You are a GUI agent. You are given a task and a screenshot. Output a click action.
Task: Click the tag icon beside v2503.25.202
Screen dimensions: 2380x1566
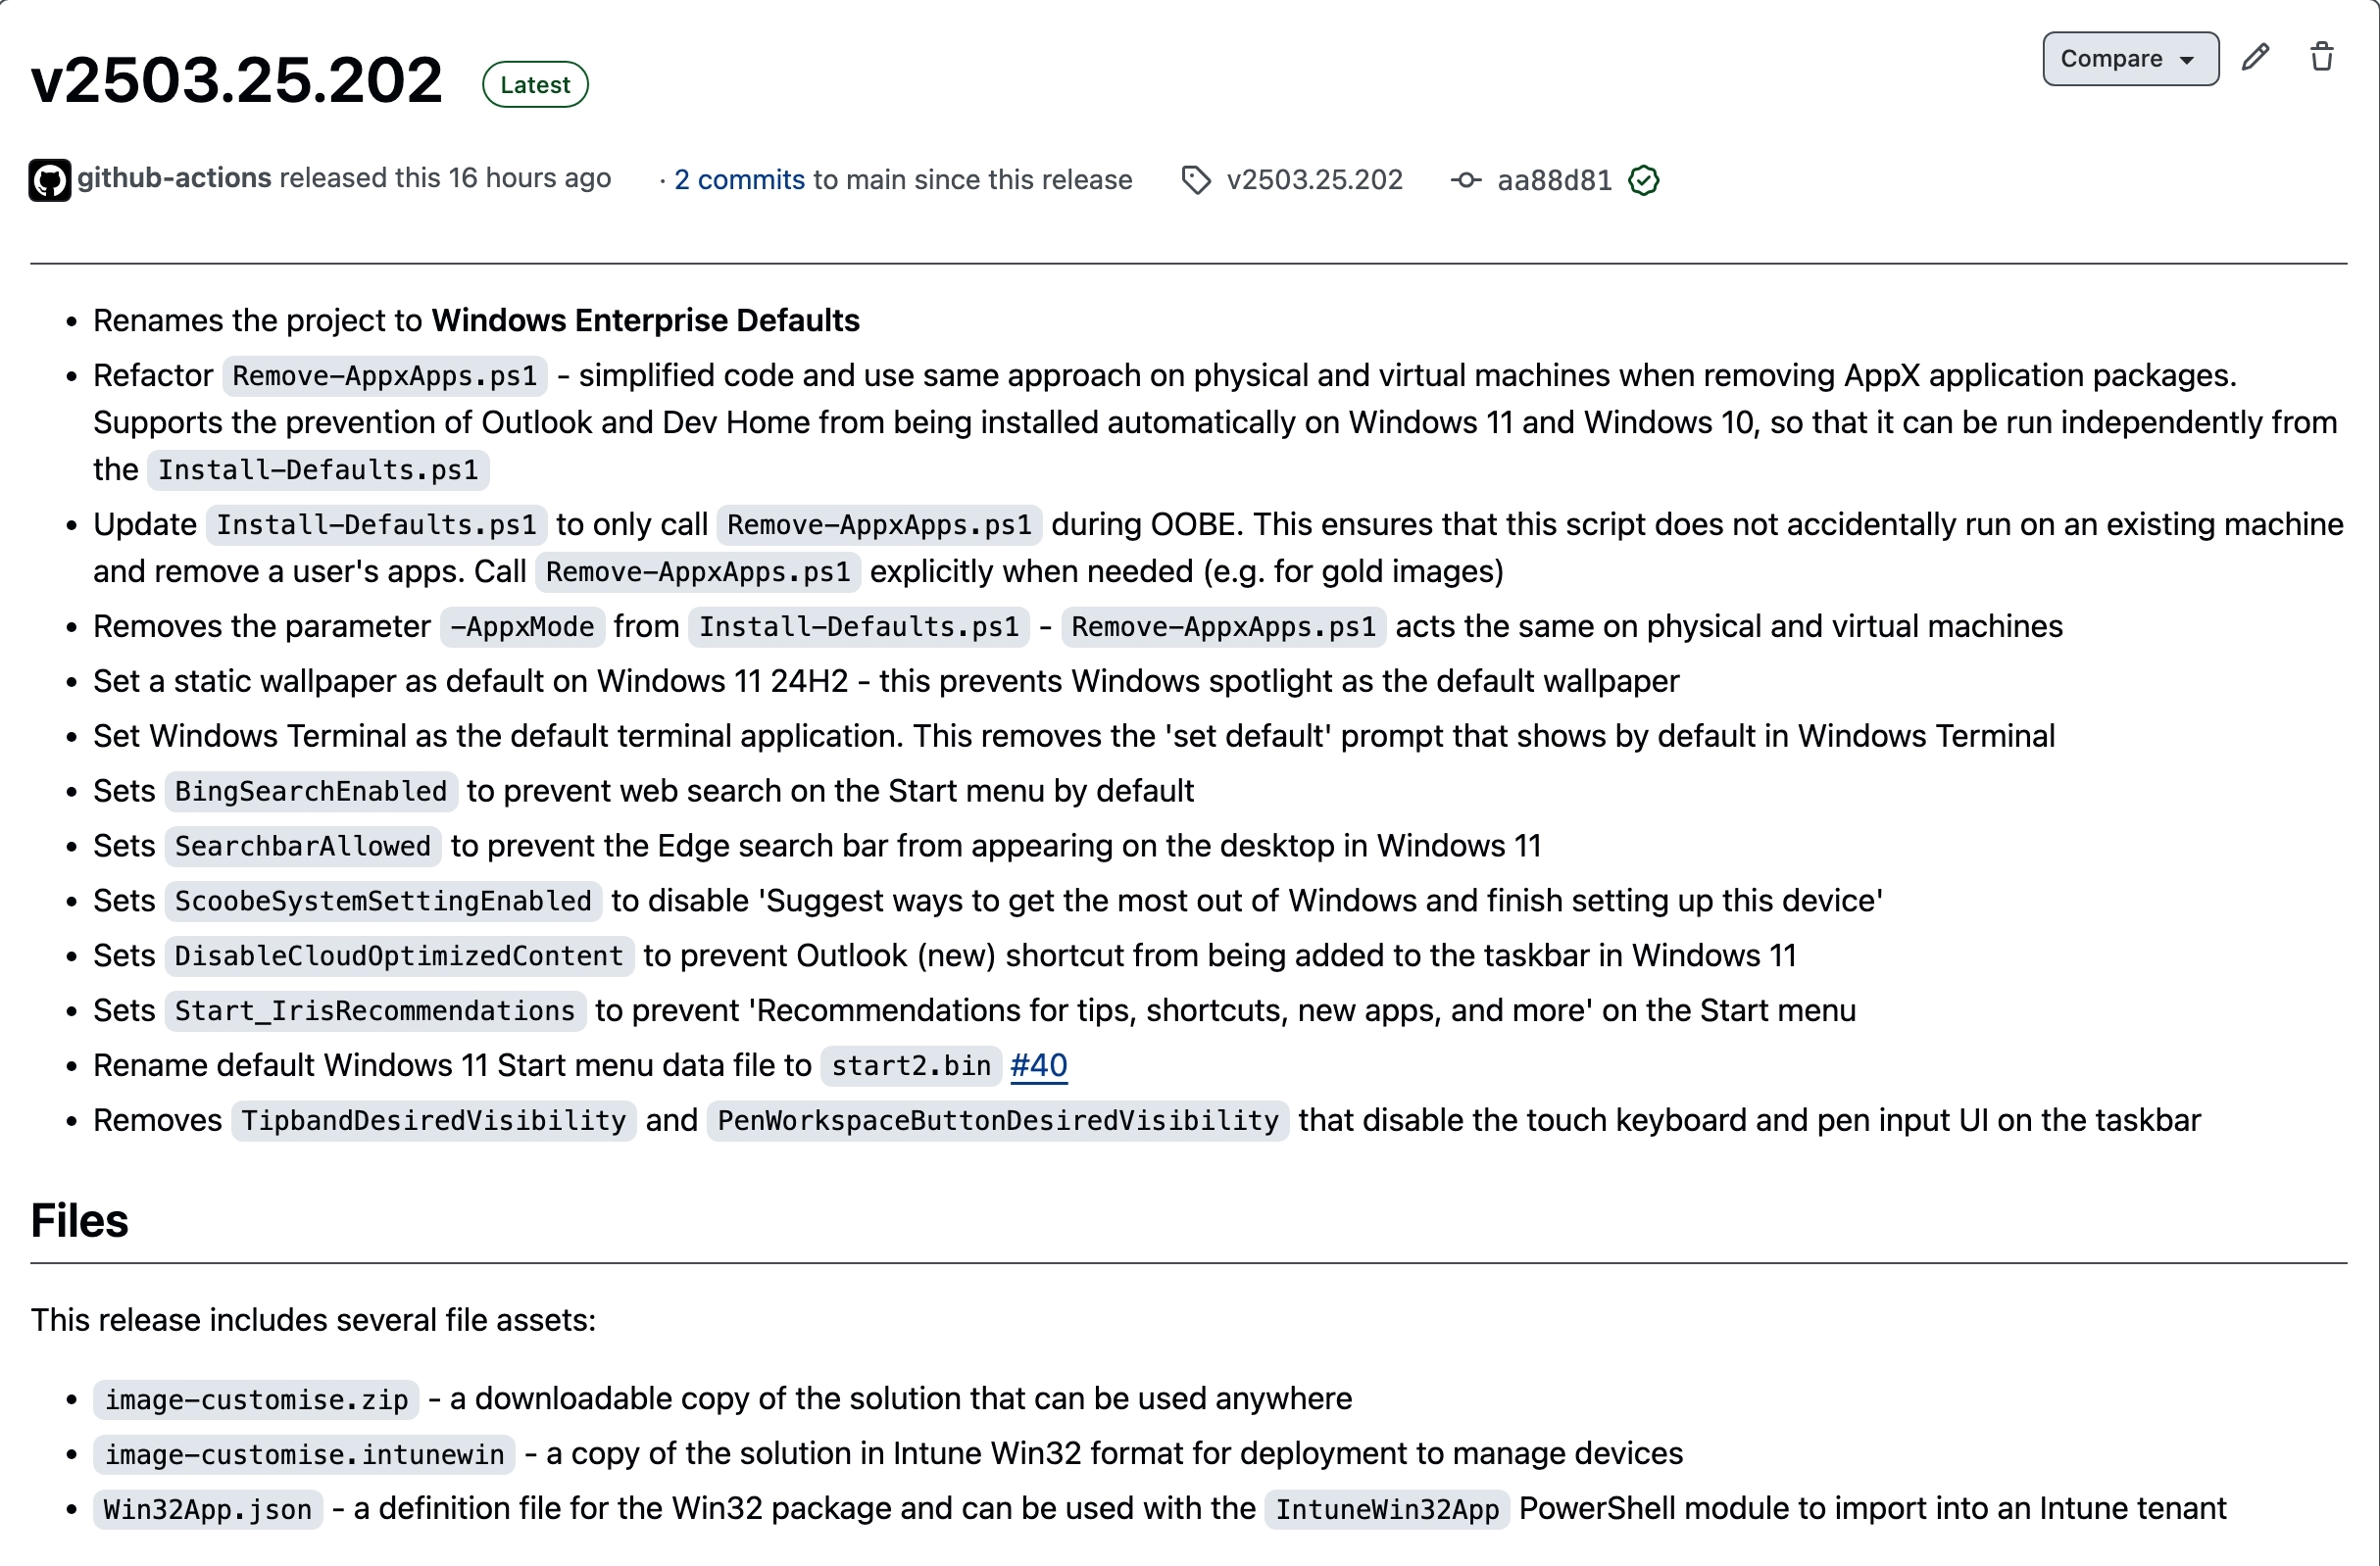(1195, 180)
